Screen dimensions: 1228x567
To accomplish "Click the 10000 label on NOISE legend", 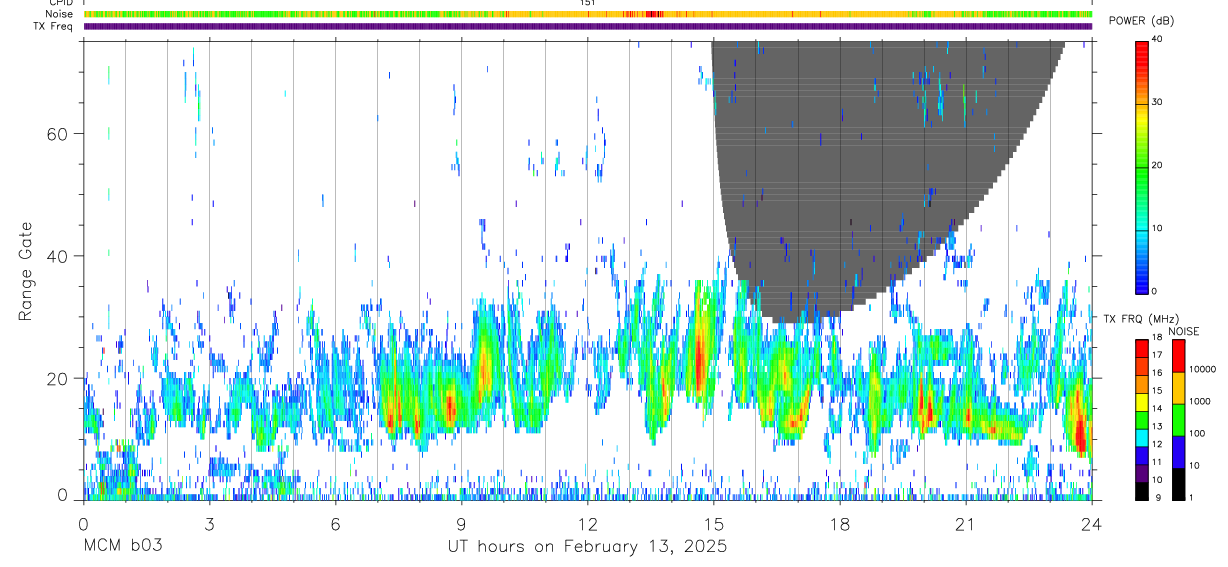I will 1202,369.
